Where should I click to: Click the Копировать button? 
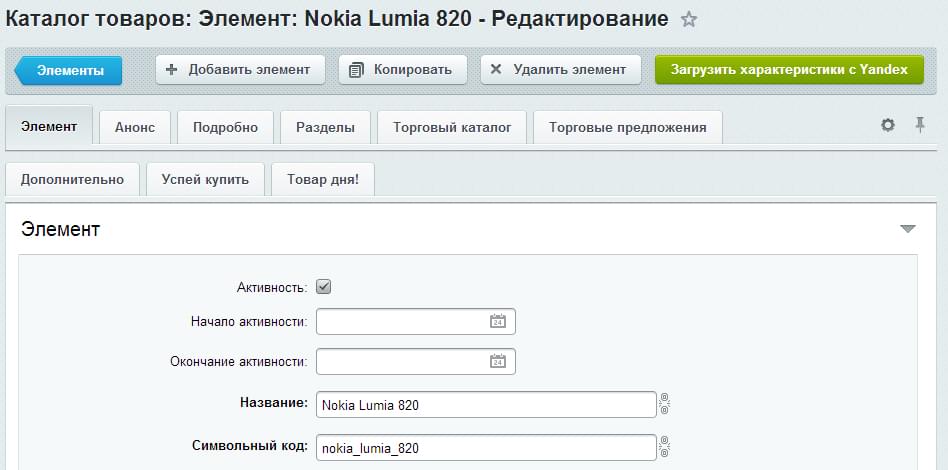click(403, 70)
